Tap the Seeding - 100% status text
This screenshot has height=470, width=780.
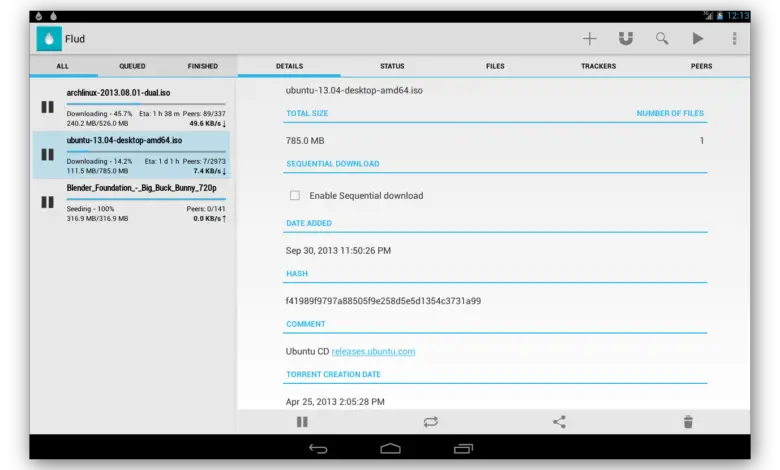pos(91,209)
